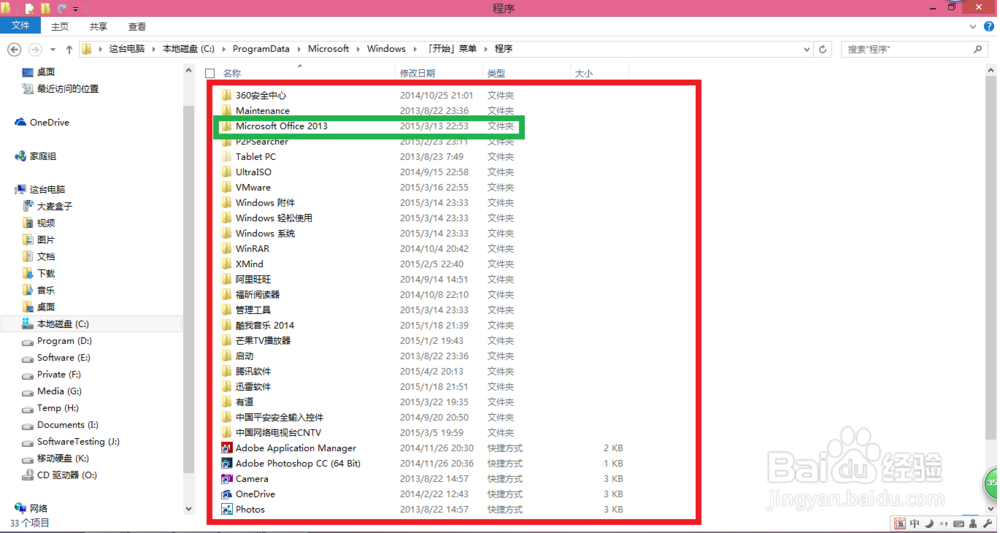
Task: Select the Microsoft Office 2013 folder icon
Action: click(226, 126)
